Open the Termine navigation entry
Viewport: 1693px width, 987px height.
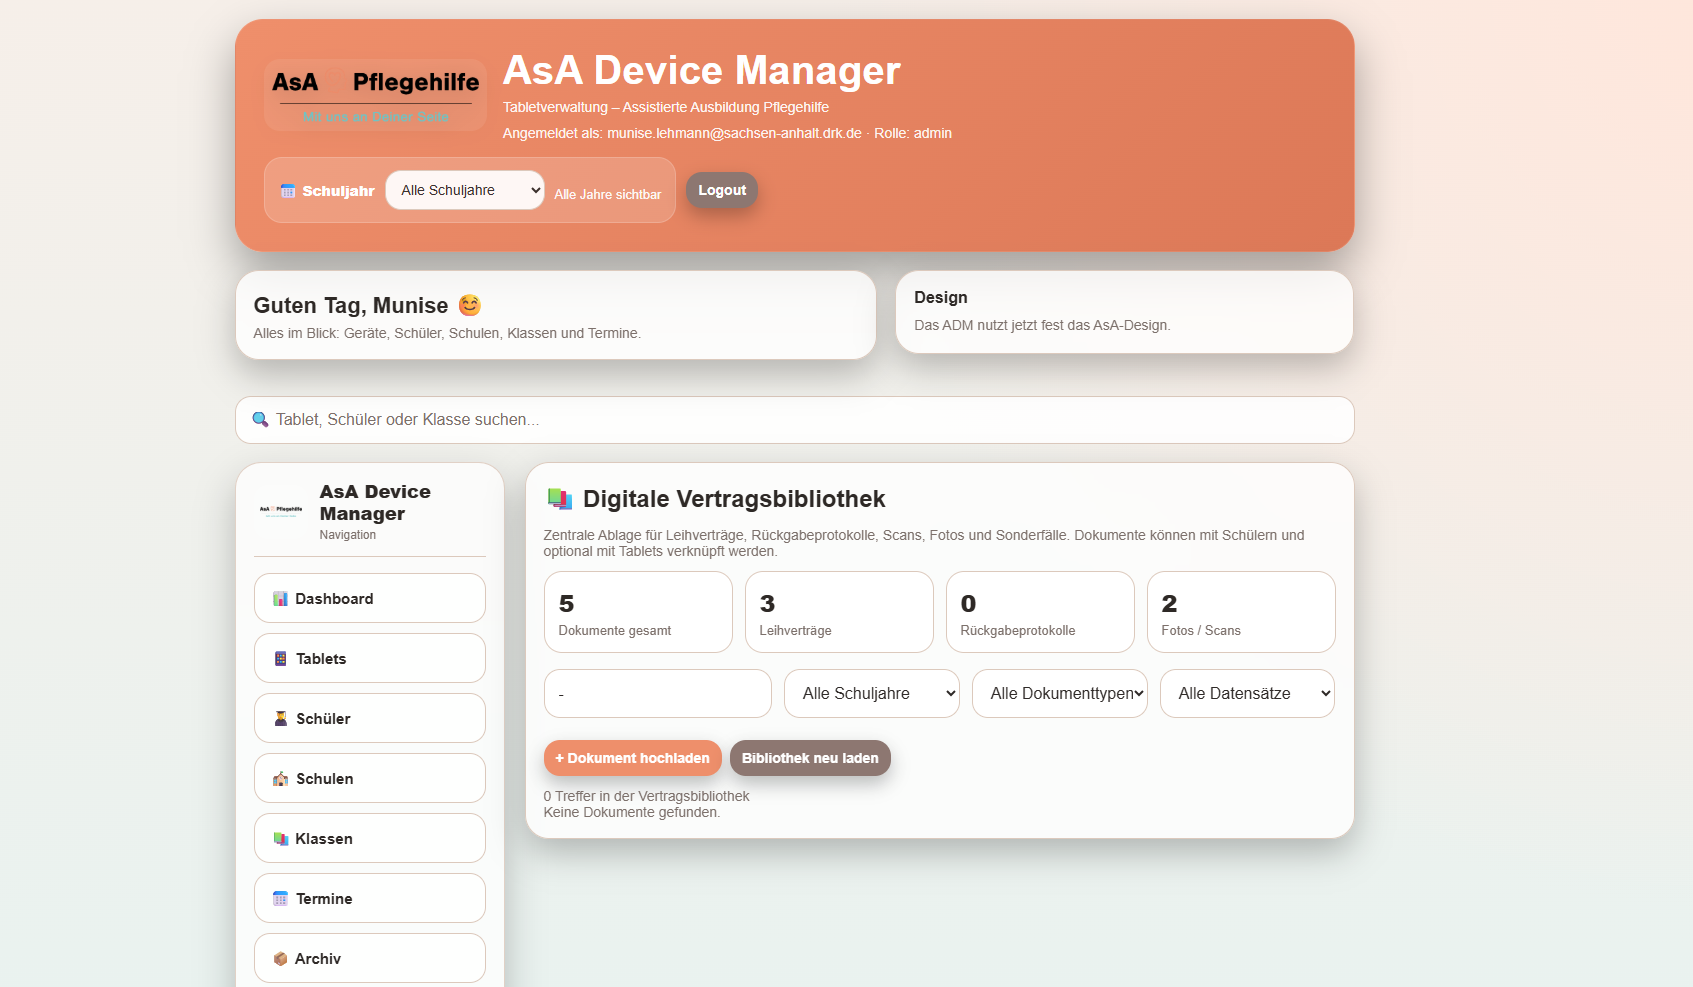coord(370,898)
